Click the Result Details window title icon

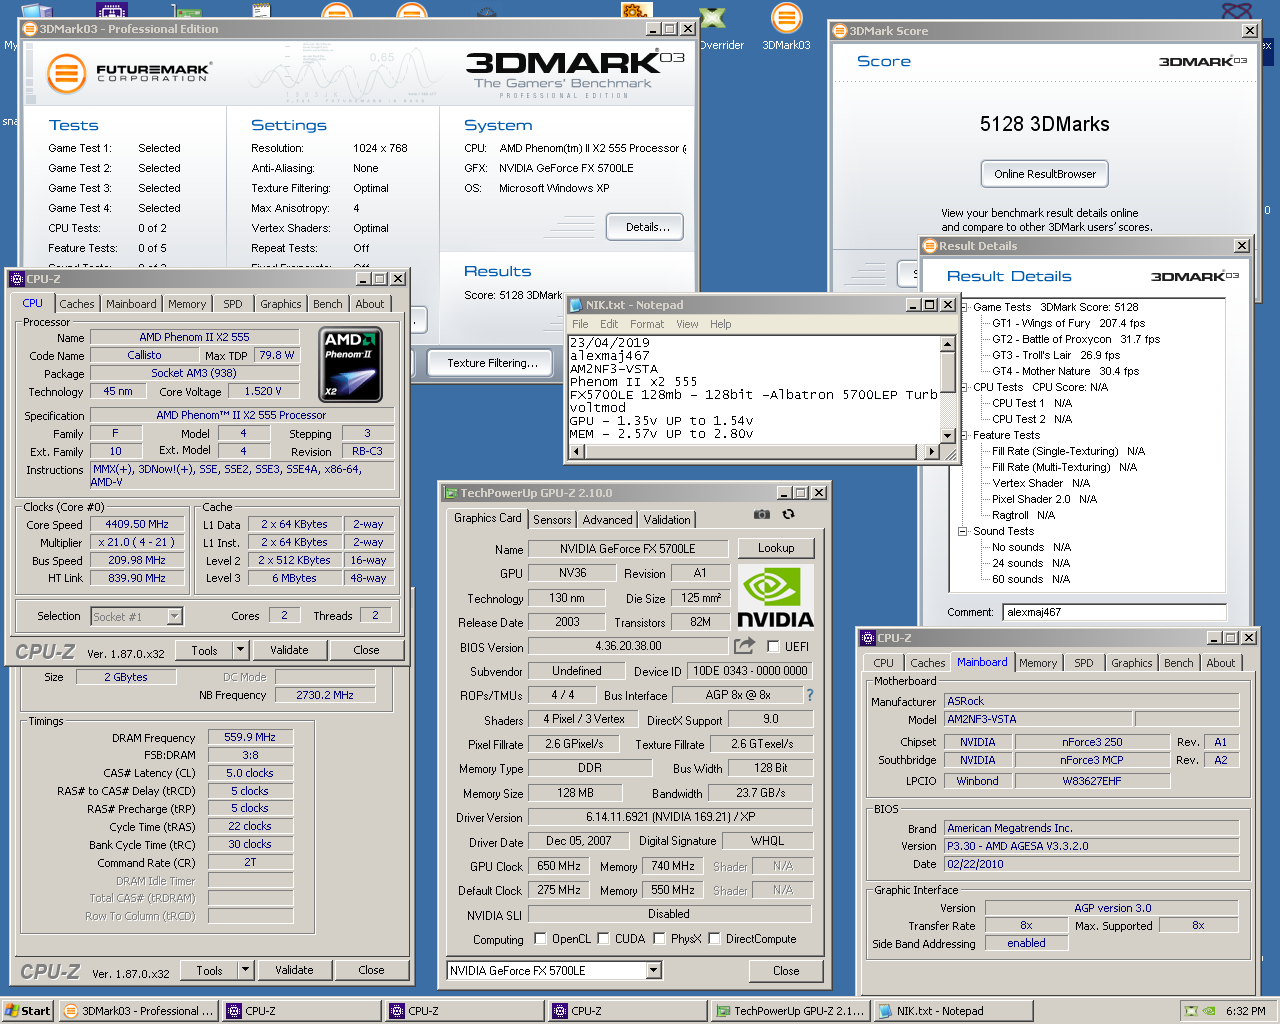click(930, 246)
